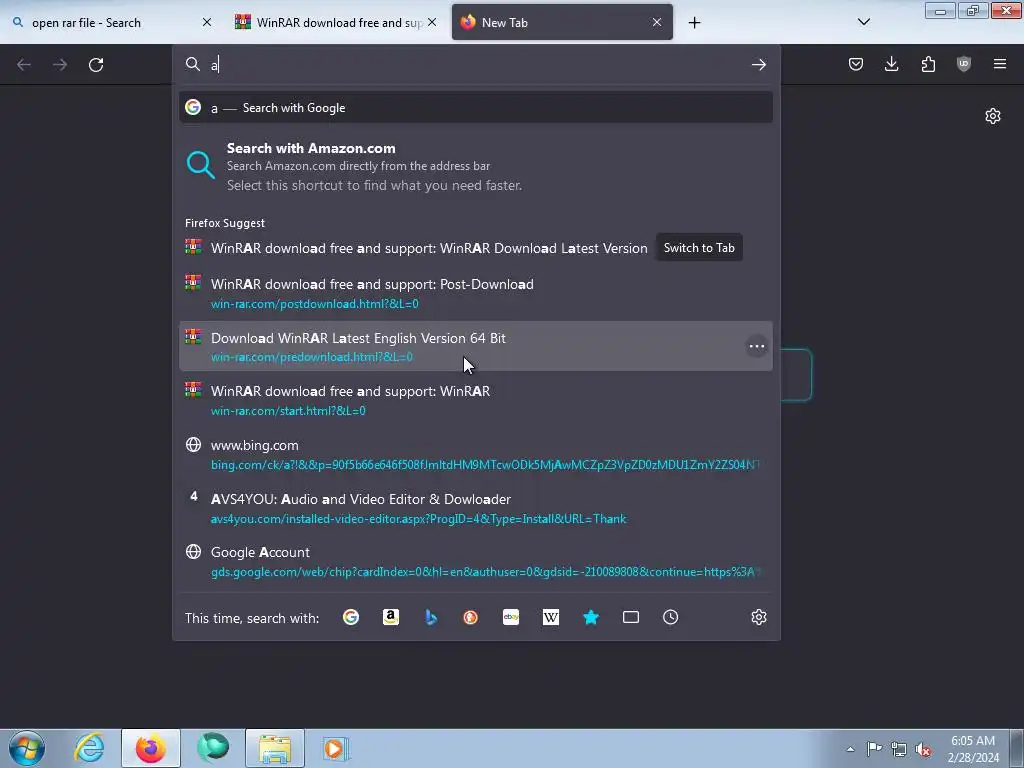Open the media player taskbar icon
1024x768 pixels.
click(336, 748)
